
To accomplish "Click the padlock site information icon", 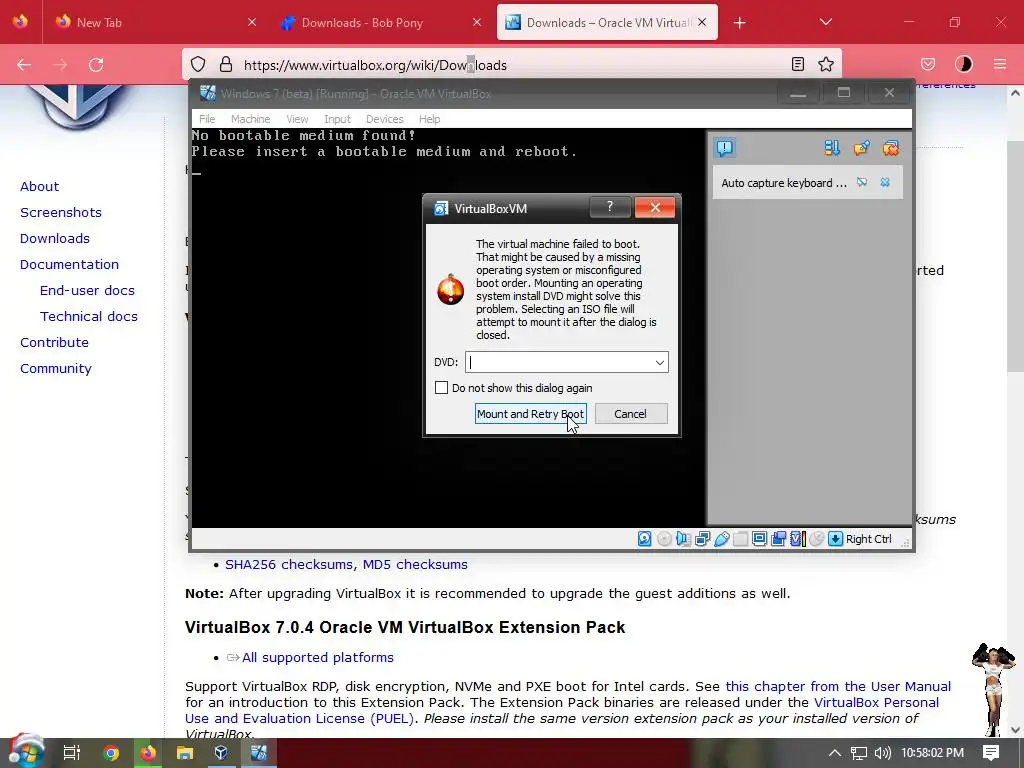I will point(226,65).
